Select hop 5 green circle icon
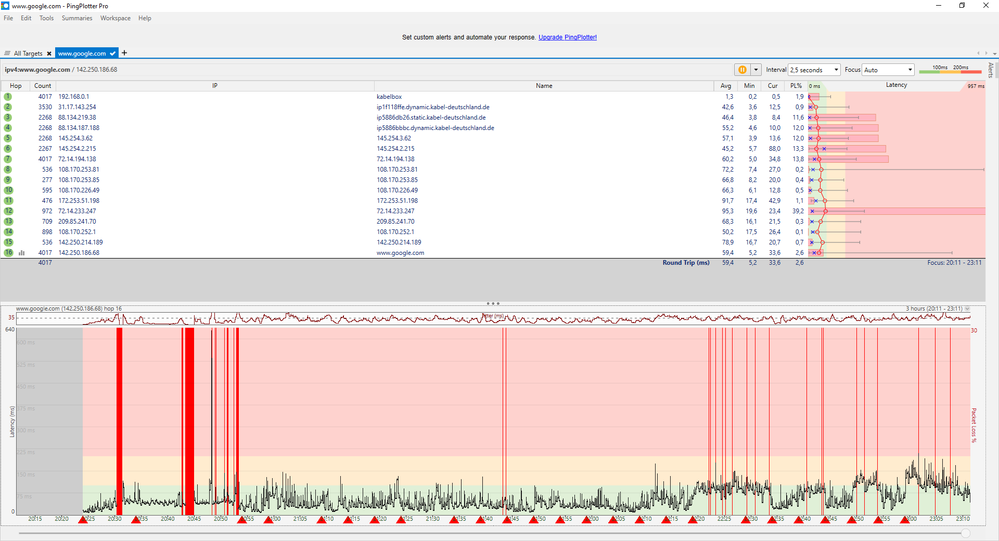Viewport: 999px width, 541px height. [8, 138]
